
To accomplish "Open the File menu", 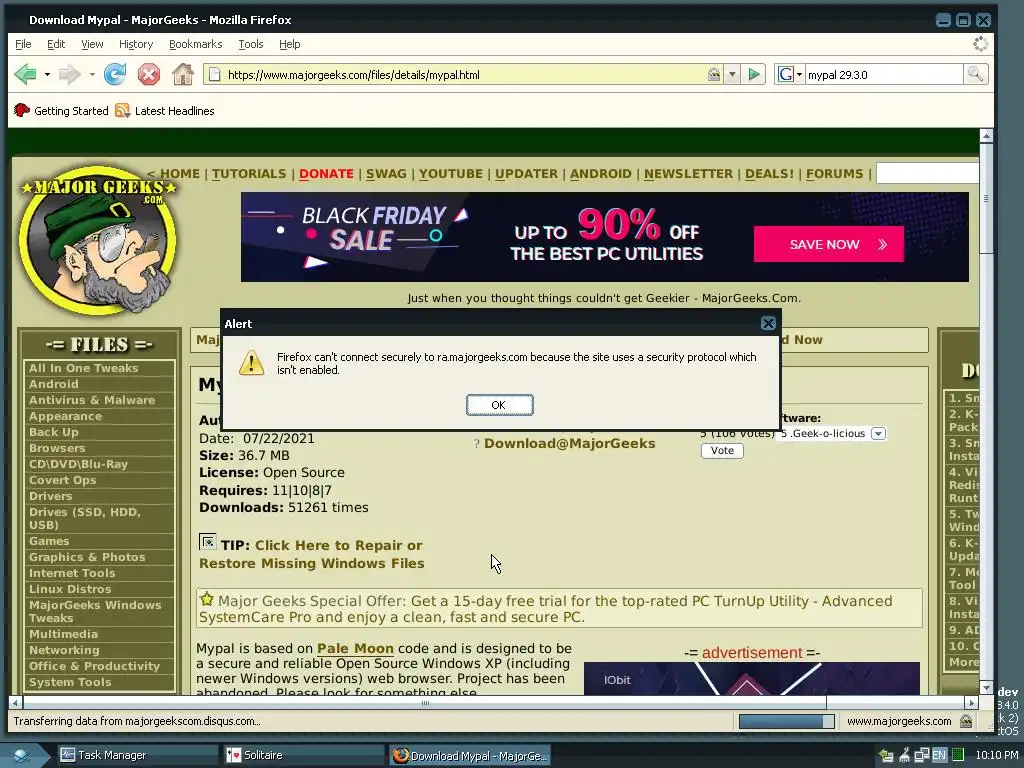I will coord(23,44).
